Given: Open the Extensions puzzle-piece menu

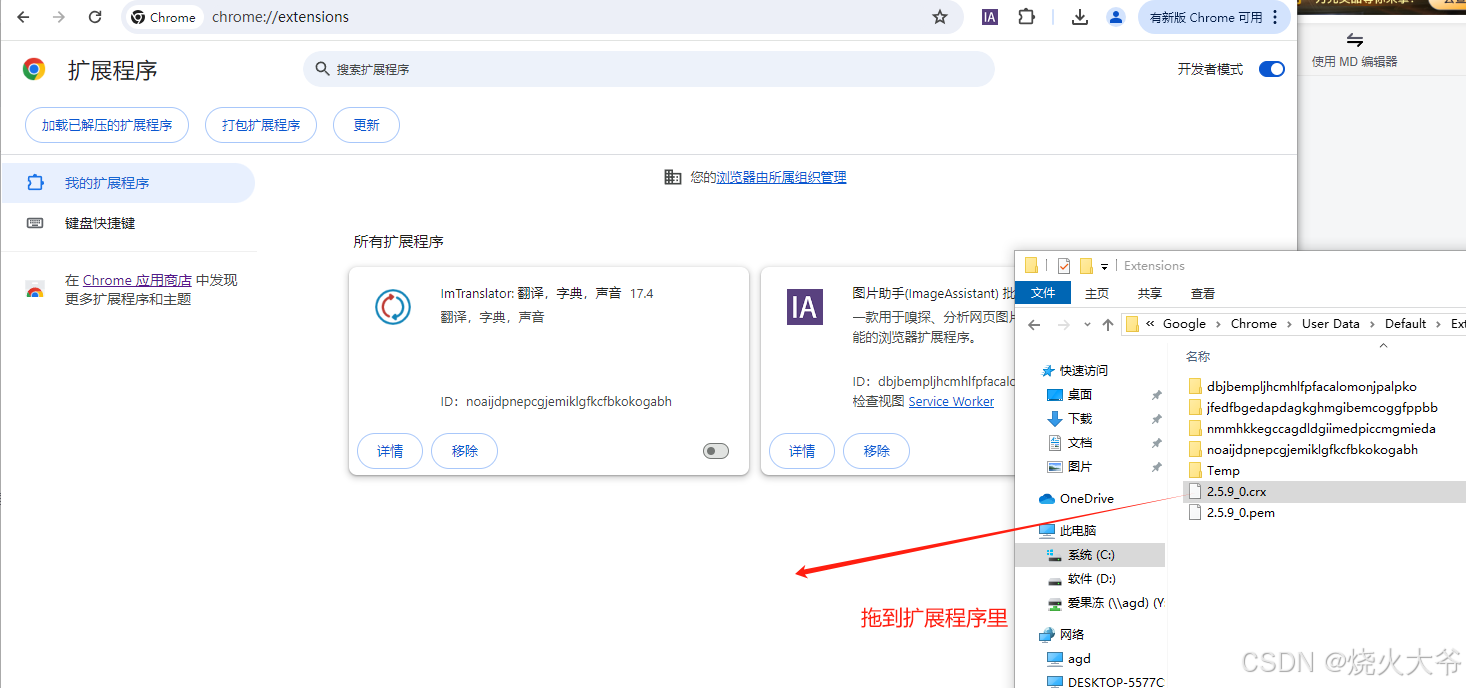Looking at the screenshot, I should pyautogui.click(x=1026, y=17).
